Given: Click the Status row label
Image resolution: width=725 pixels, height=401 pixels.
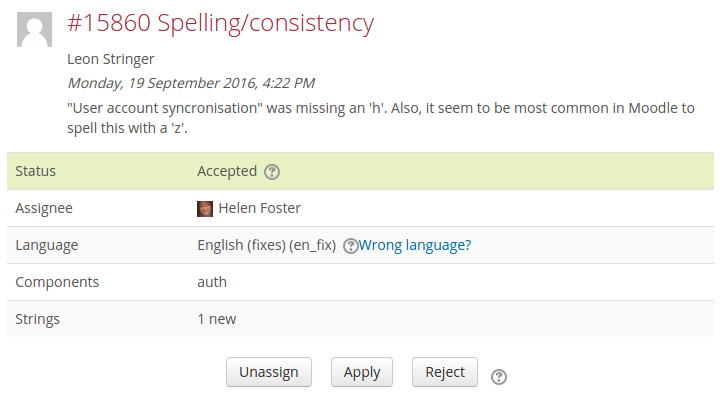Looking at the screenshot, I should [x=36, y=171].
